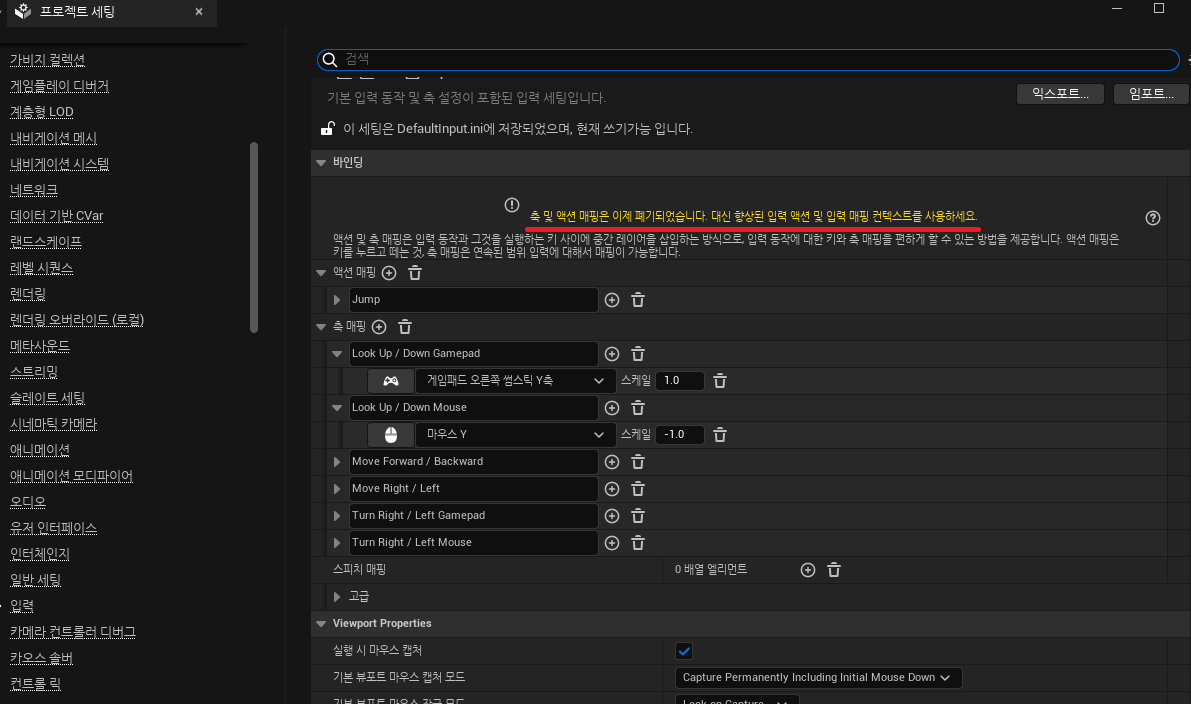Click the 익스포트... button
1191x704 pixels.
click(x=1060, y=93)
